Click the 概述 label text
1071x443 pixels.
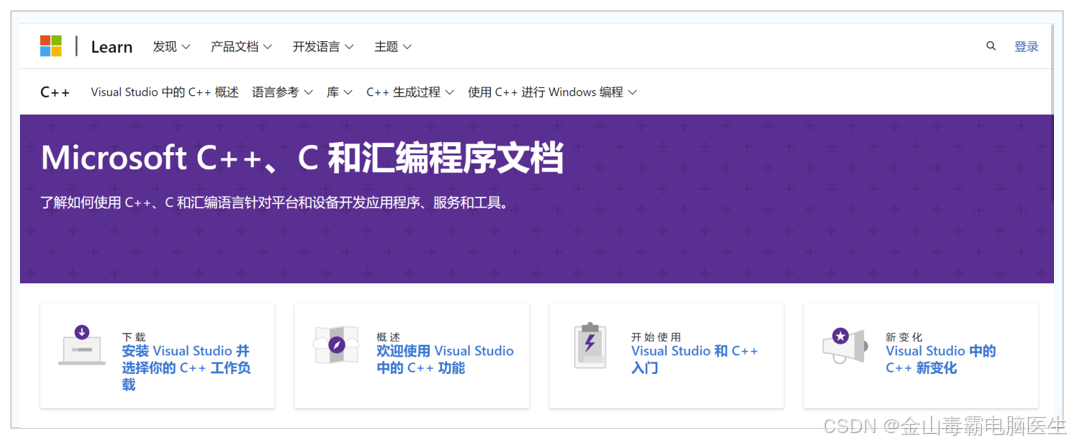pos(388,337)
